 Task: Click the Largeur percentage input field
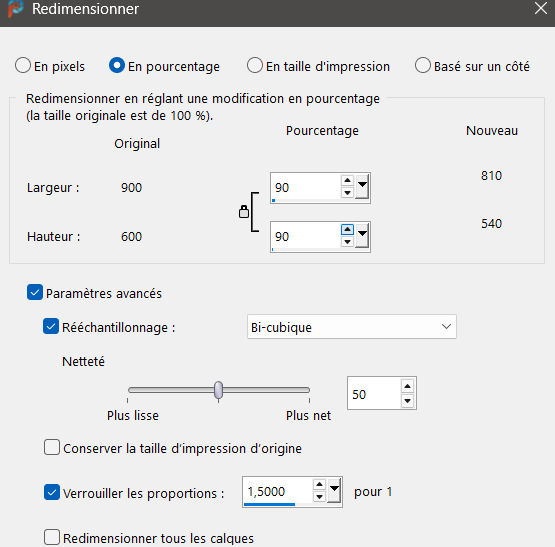(x=306, y=187)
